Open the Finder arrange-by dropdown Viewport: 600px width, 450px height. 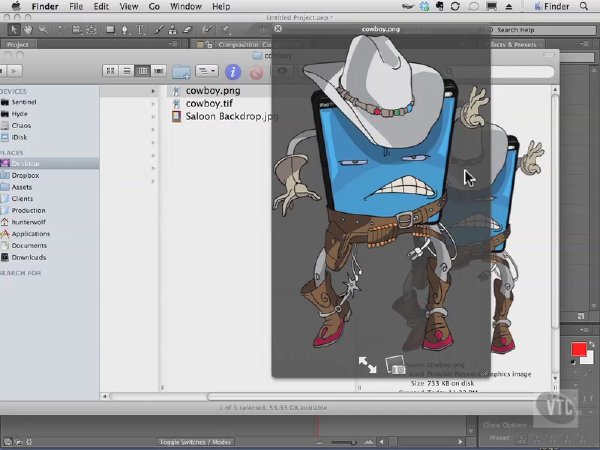point(207,71)
